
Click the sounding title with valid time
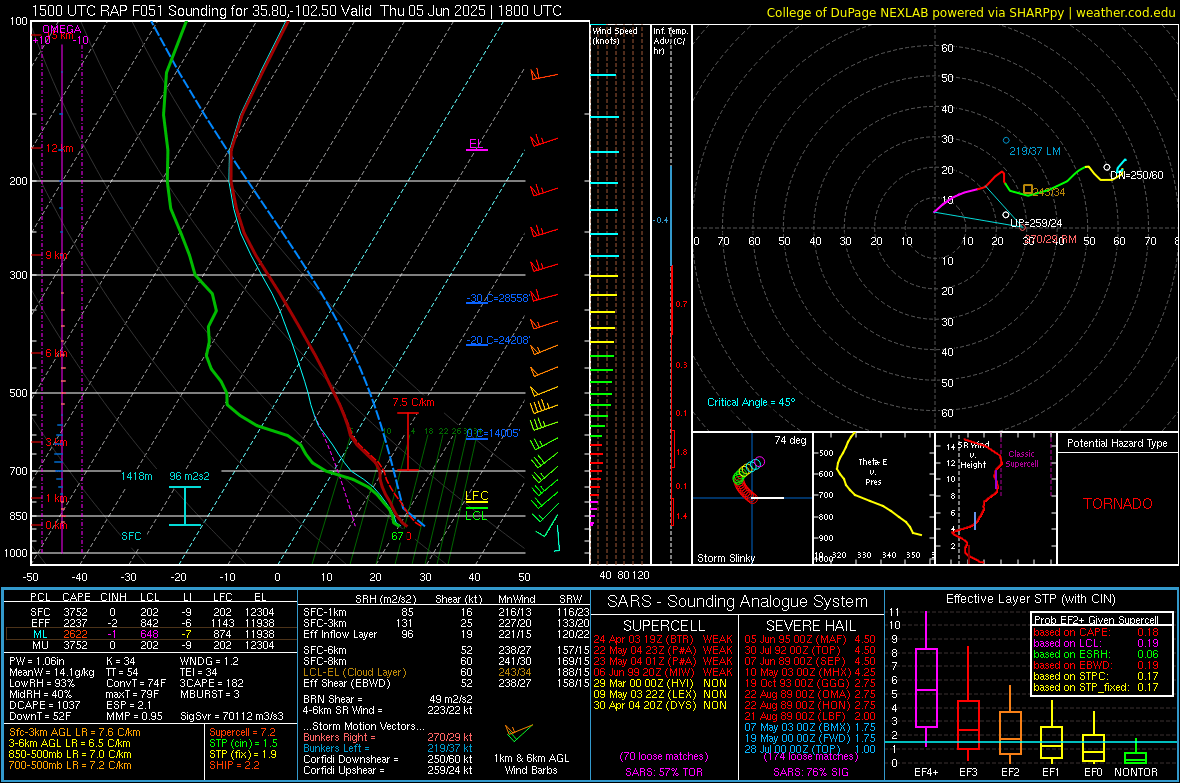point(297,11)
